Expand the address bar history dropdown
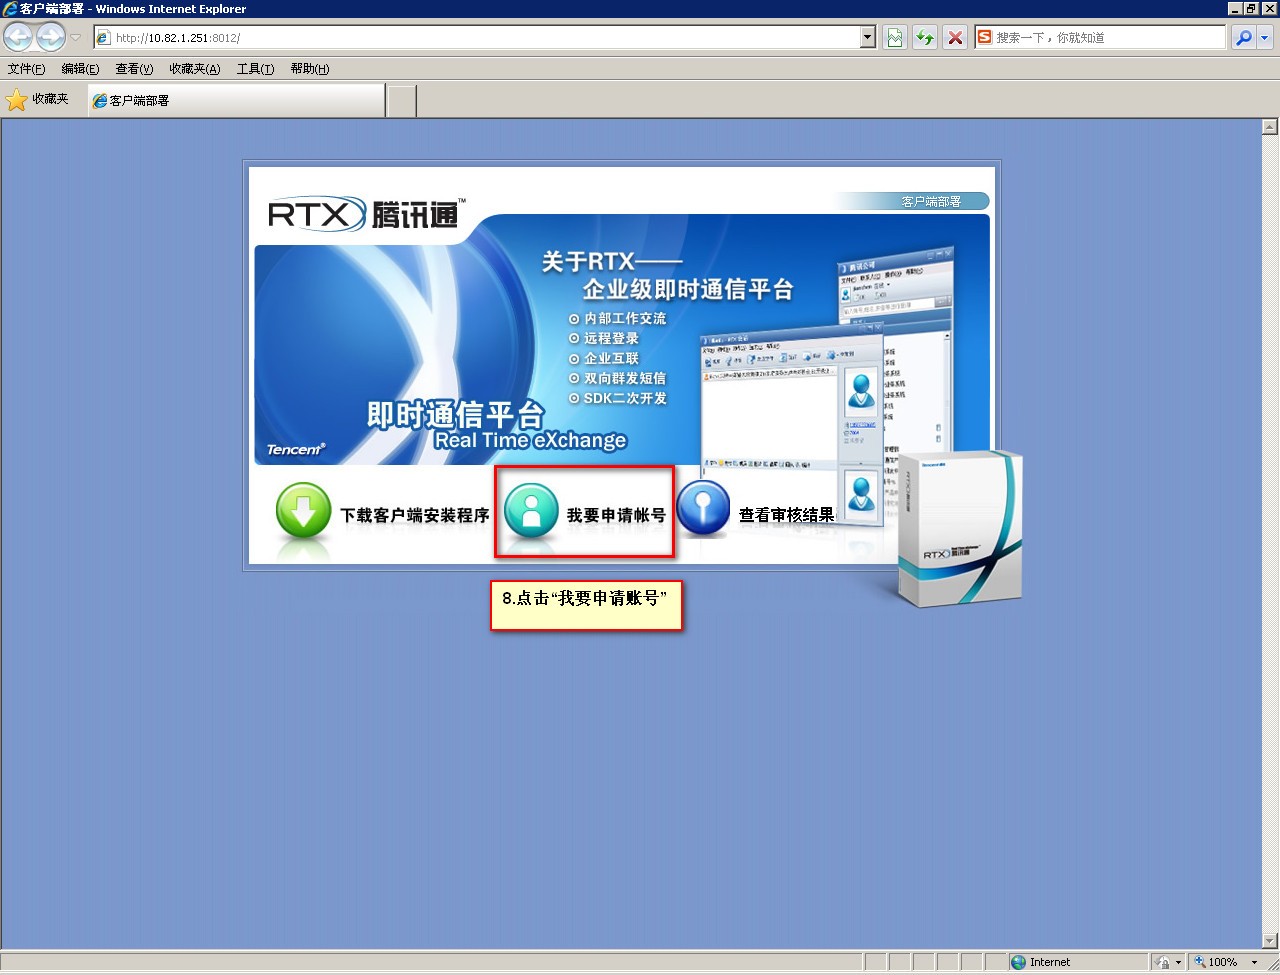 867,38
